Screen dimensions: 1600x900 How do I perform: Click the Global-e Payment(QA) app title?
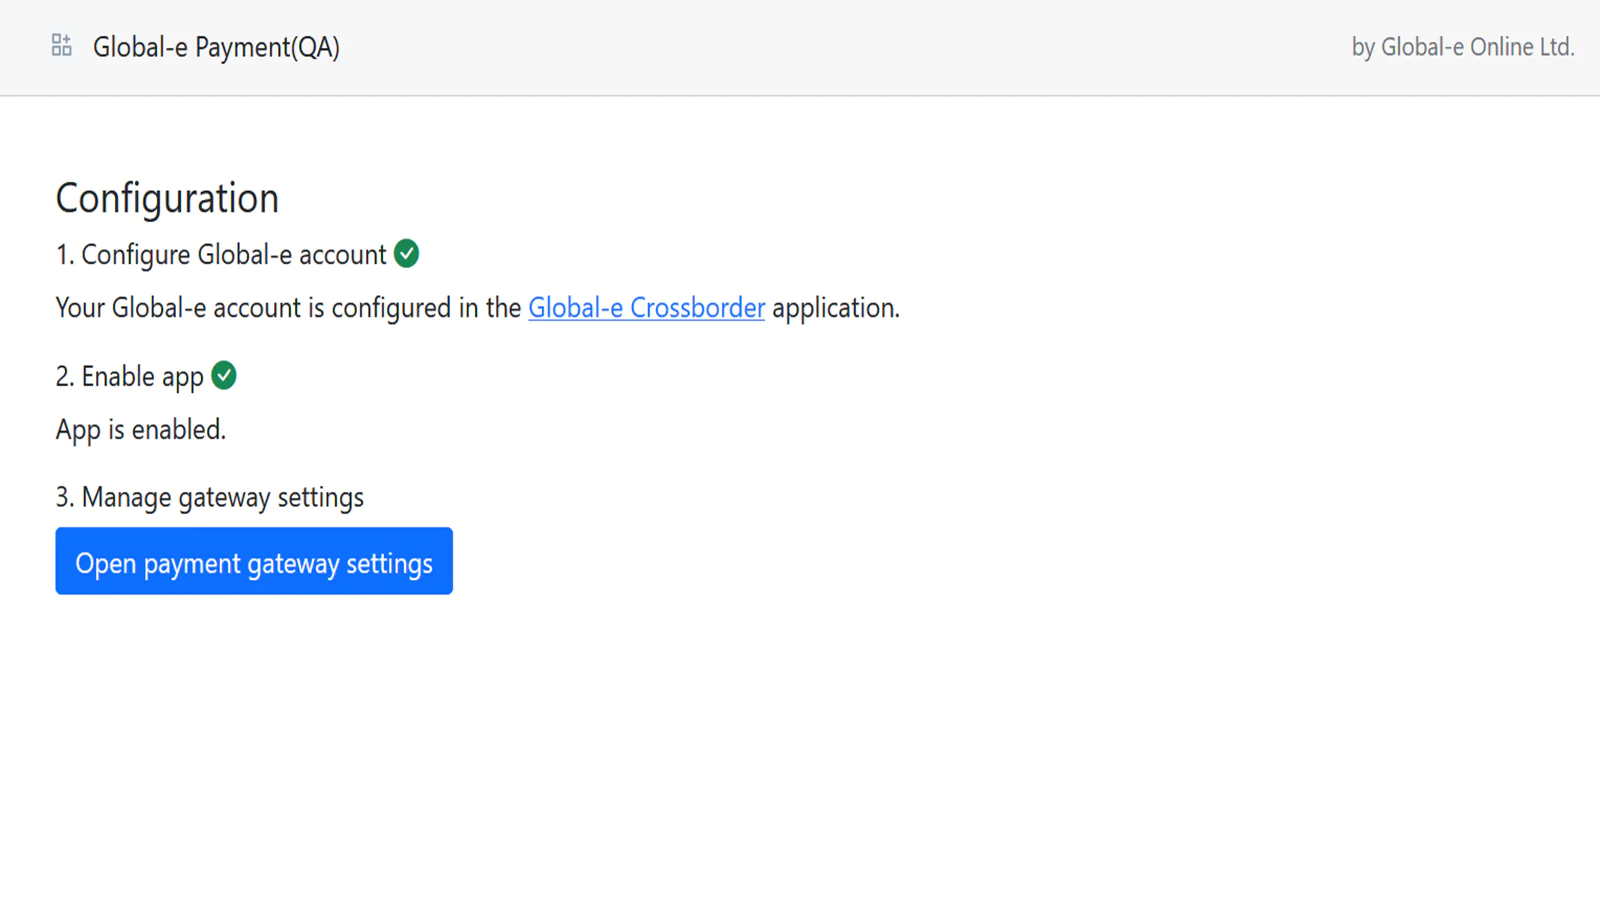click(216, 47)
